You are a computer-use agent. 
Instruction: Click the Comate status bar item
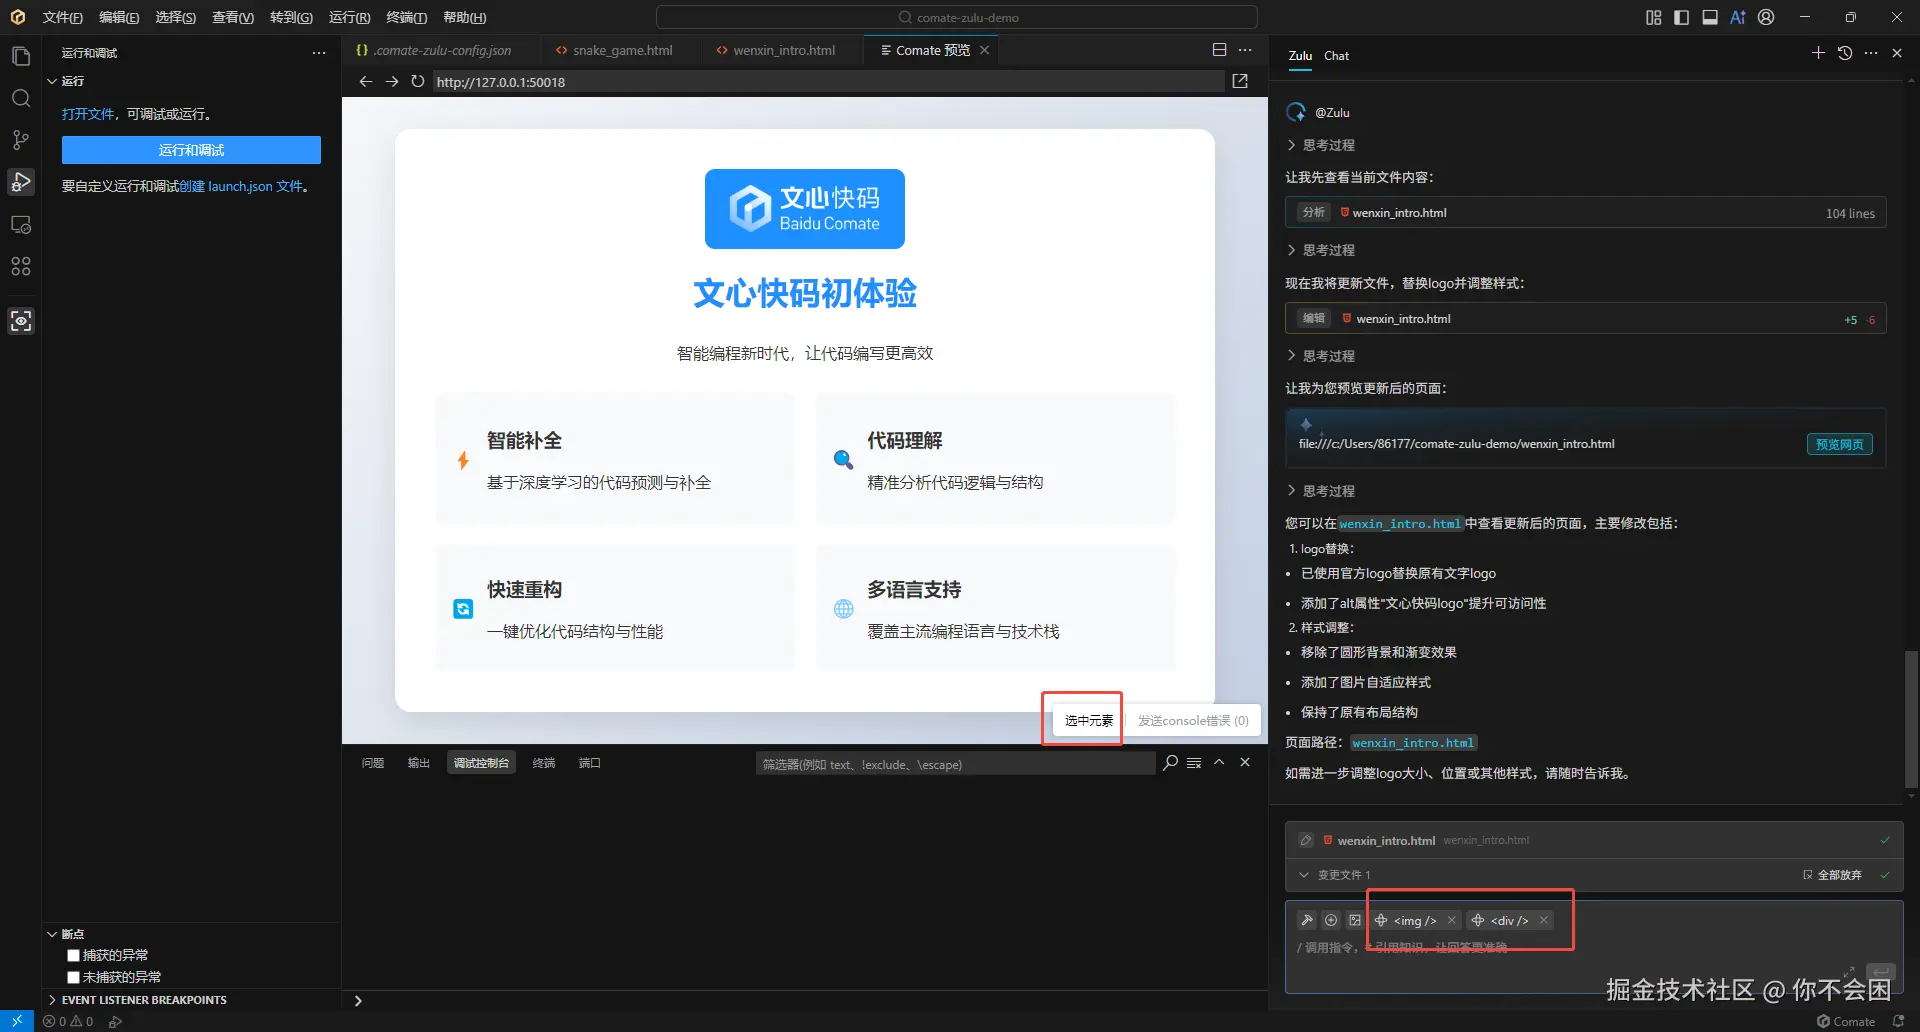coord(1846,1022)
